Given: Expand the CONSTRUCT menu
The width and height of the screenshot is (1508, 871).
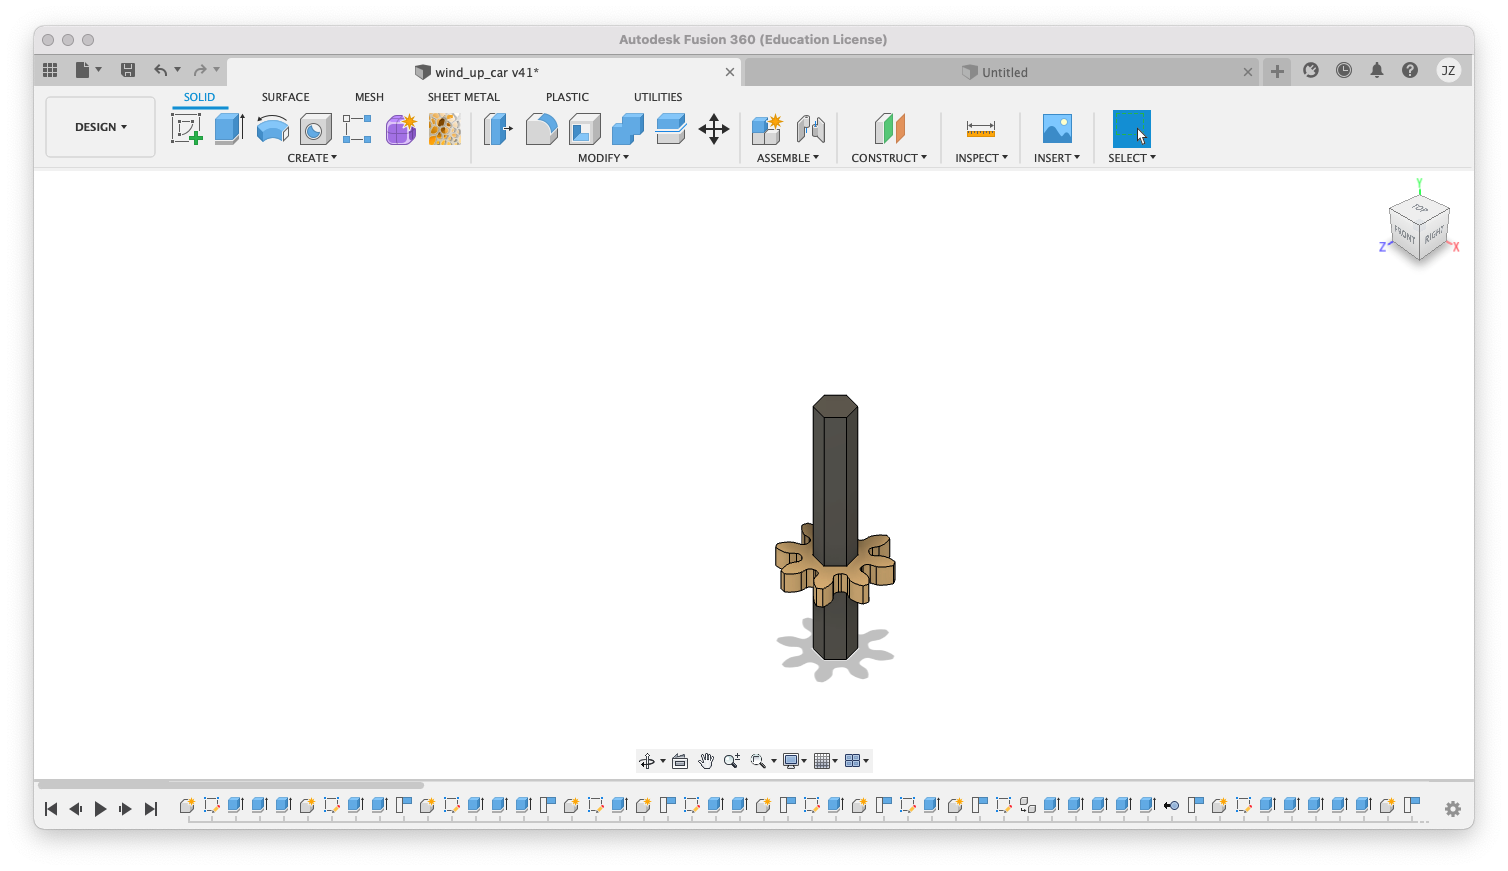Looking at the screenshot, I should [889, 158].
